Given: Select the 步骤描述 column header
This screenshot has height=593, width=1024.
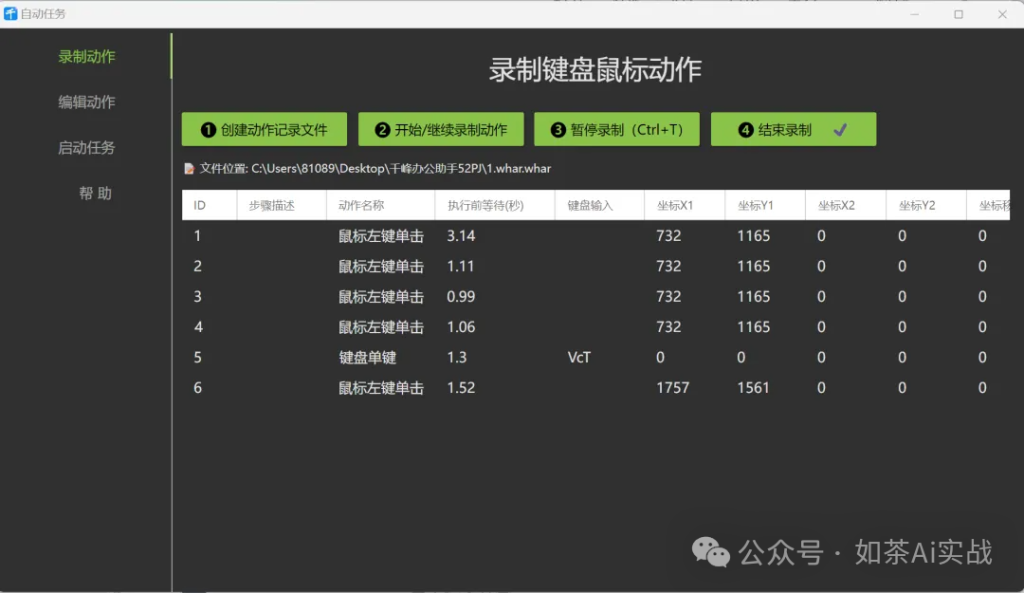Looking at the screenshot, I should (x=281, y=205).
